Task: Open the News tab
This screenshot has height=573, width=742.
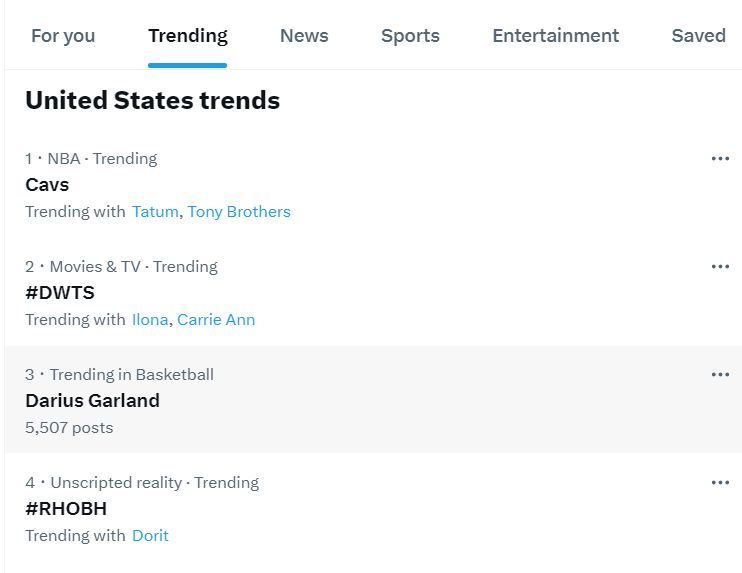Action: (x=304, y=36)
